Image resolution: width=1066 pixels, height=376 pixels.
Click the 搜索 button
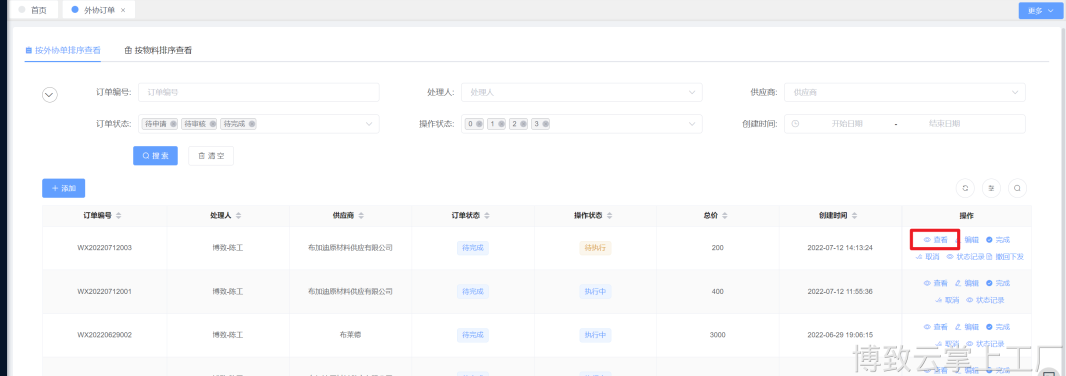155,156
